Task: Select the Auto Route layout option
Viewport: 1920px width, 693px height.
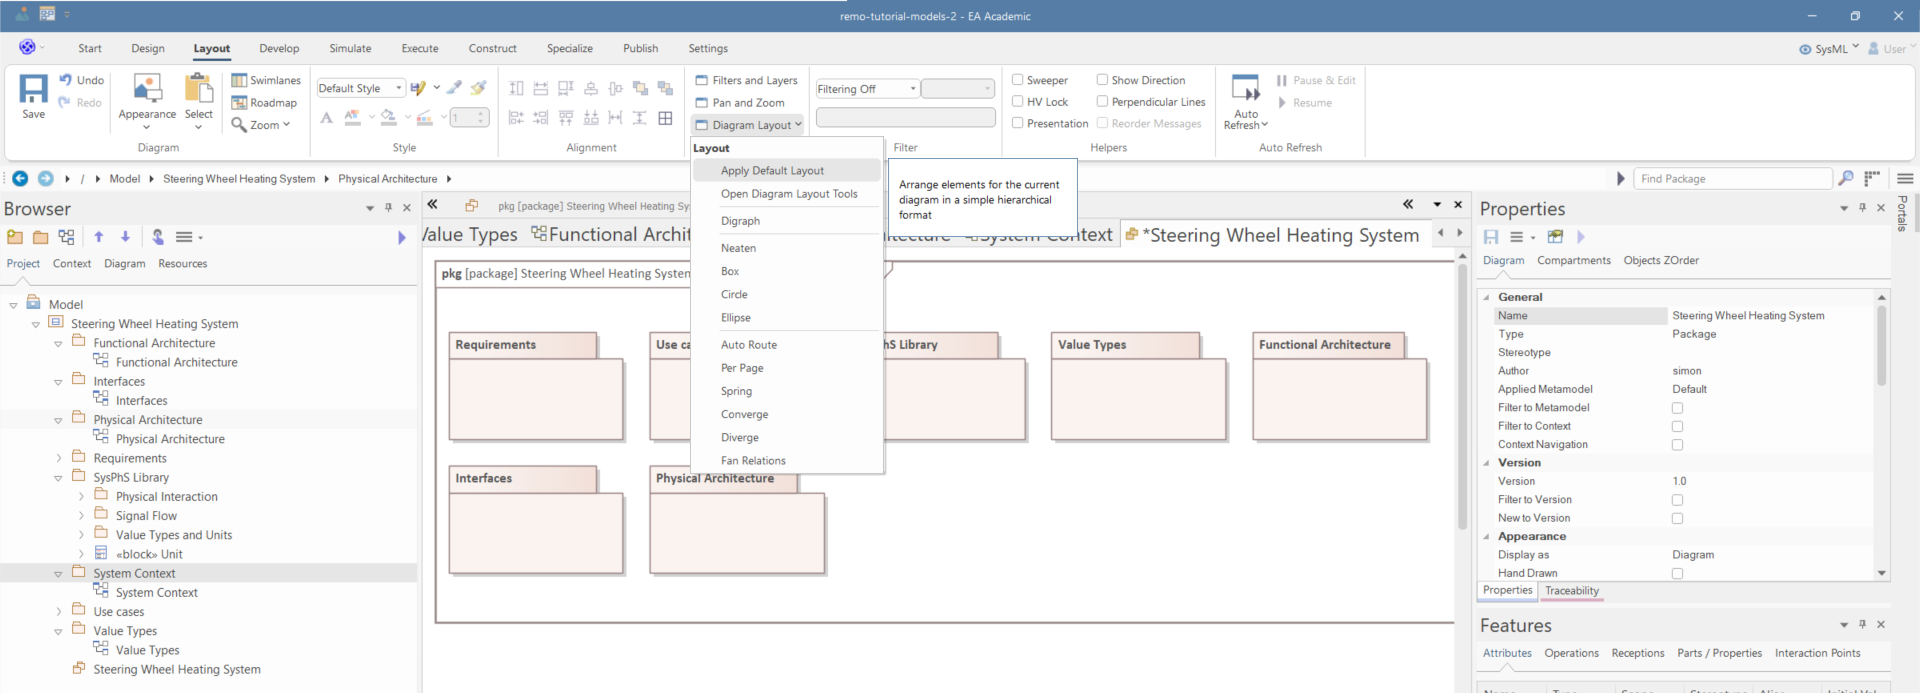Action: [748, 345]
